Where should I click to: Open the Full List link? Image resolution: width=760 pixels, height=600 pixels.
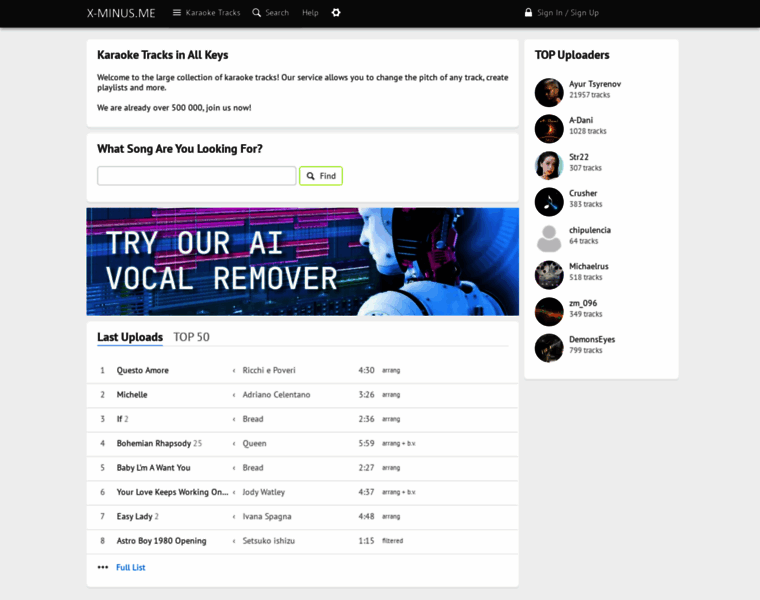[x=130, y=567]
